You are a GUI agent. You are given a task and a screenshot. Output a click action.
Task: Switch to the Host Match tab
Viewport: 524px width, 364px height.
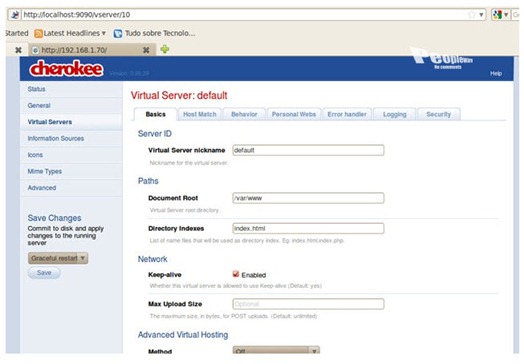[200, 114]
